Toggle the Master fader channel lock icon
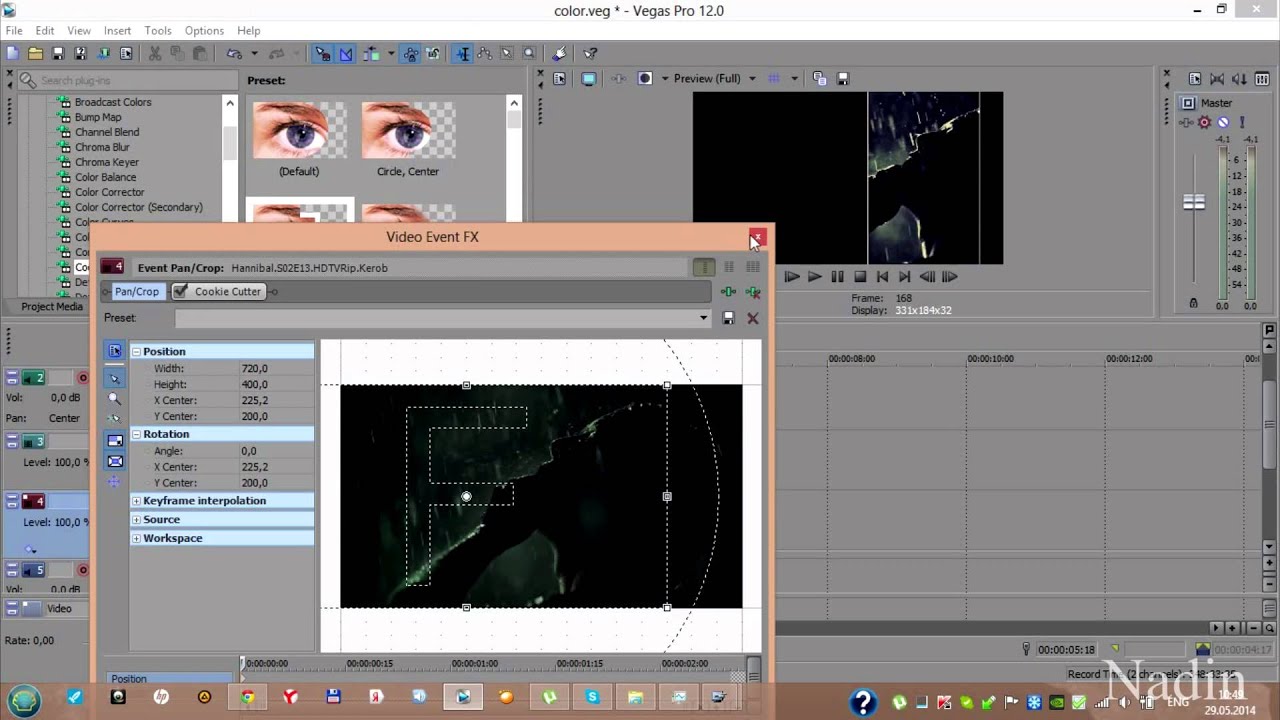This screenshot has height=720, width=1280. [1193, 303]
